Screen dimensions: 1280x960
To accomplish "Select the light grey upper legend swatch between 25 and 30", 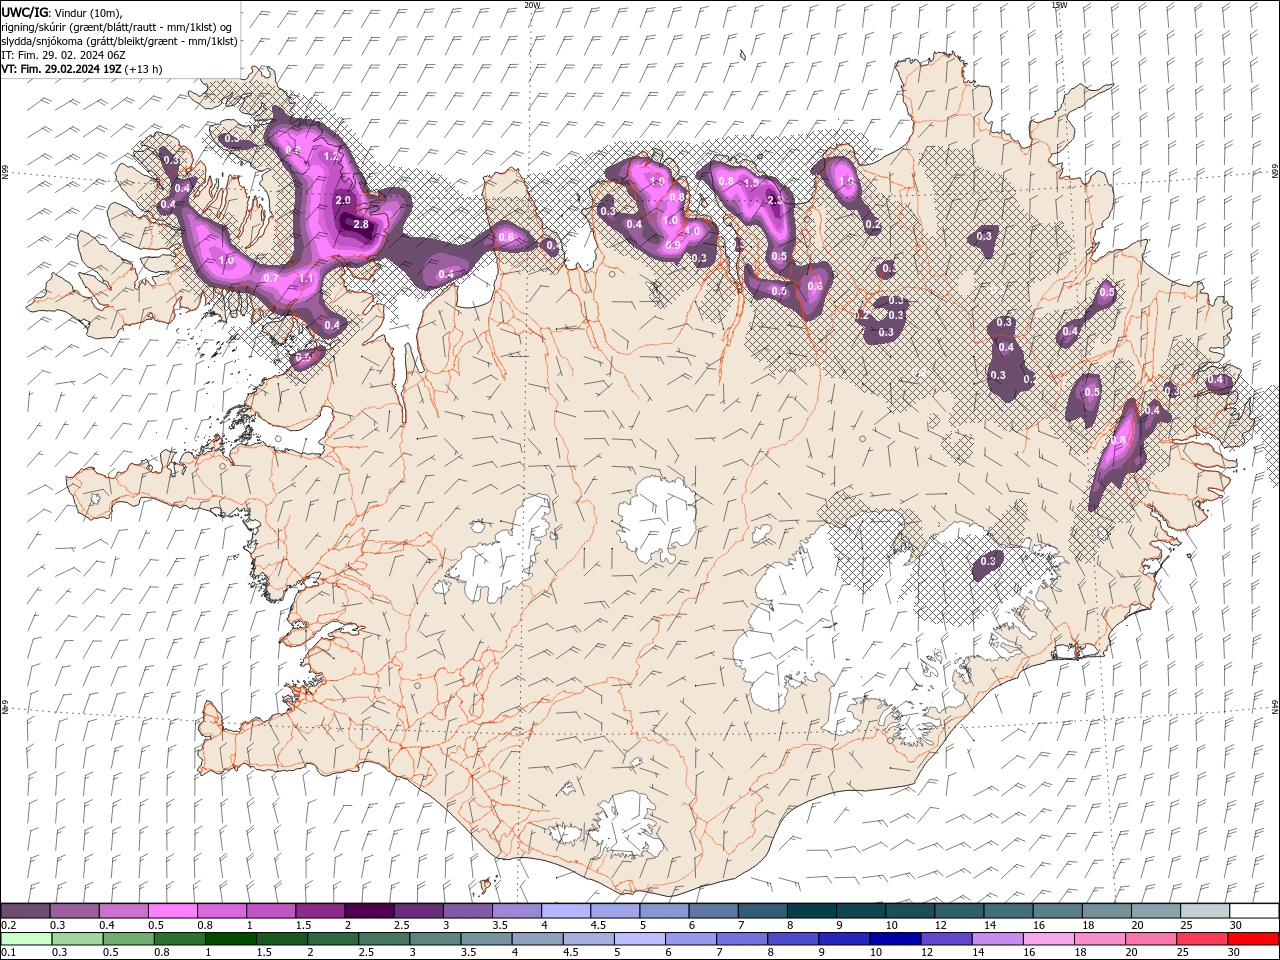I will [1205, 911].
